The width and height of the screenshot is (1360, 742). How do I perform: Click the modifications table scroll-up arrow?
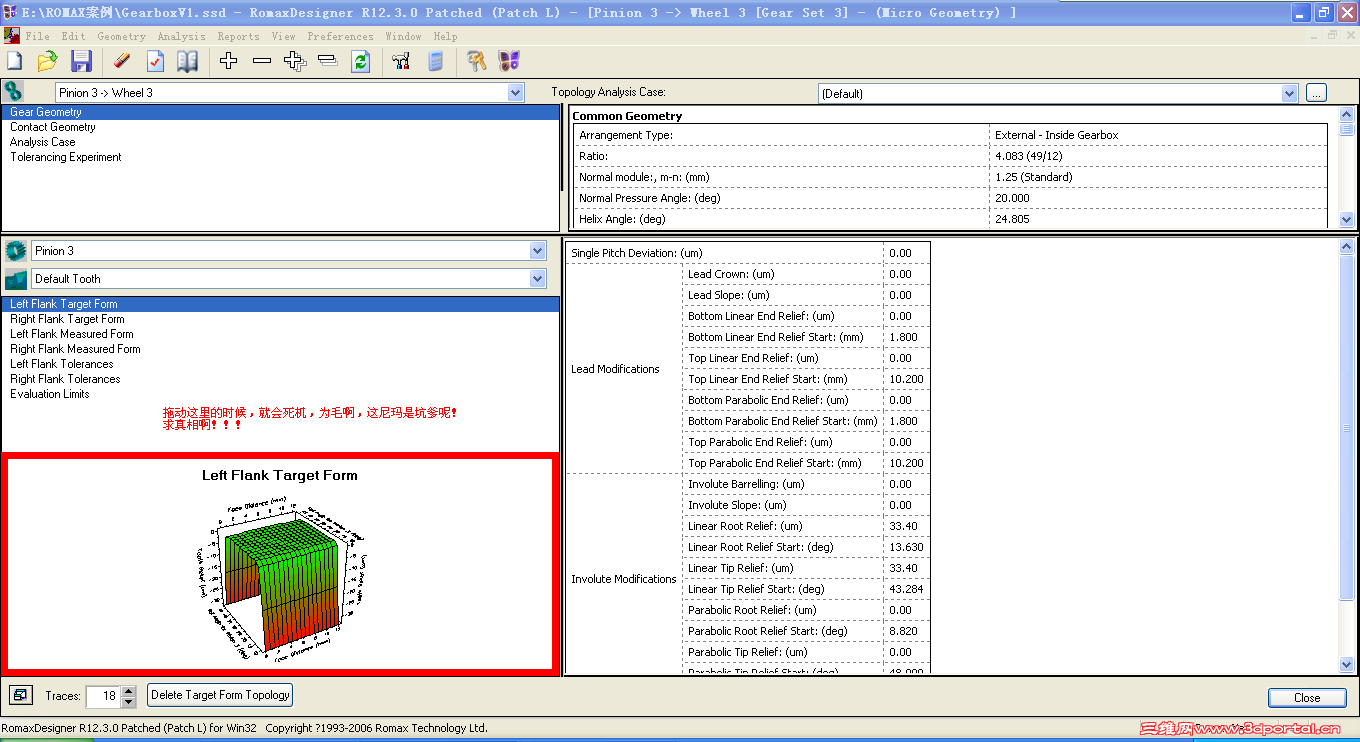[1347, 247]
